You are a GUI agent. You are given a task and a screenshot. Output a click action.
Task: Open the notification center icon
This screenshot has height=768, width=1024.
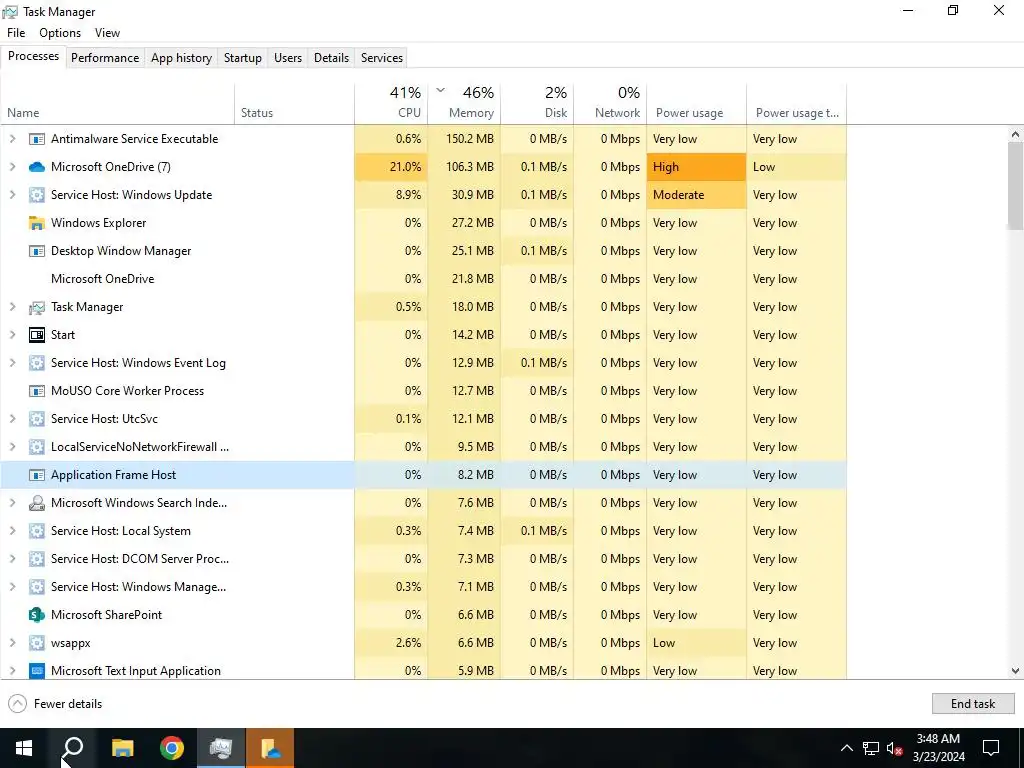[991, 748]
